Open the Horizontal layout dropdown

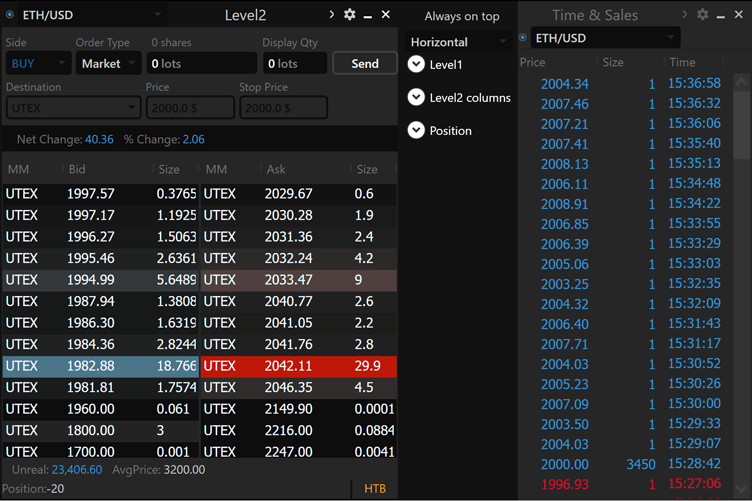coord(459,42)
